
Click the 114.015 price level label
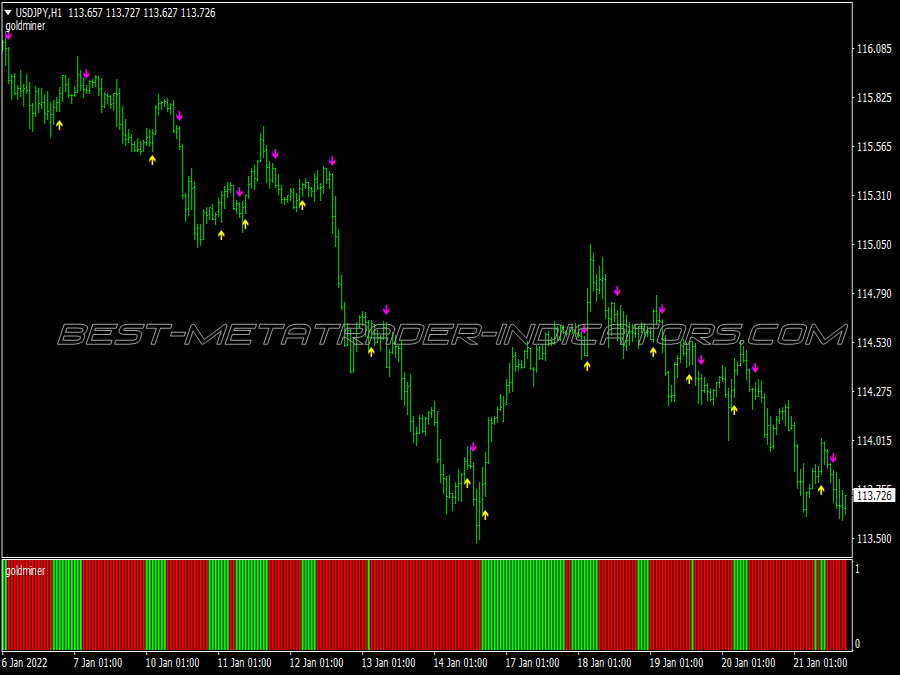874,441
